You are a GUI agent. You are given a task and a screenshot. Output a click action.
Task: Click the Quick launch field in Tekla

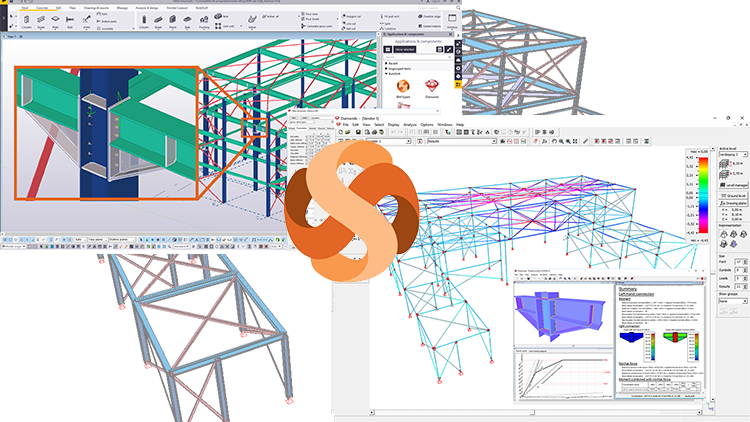pos(437,8)
